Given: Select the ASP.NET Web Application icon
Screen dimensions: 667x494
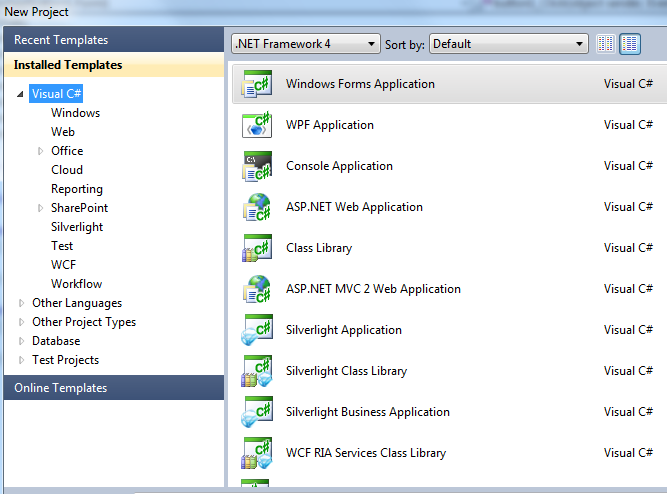Looking at the screenshot, I should click(257, 208).
